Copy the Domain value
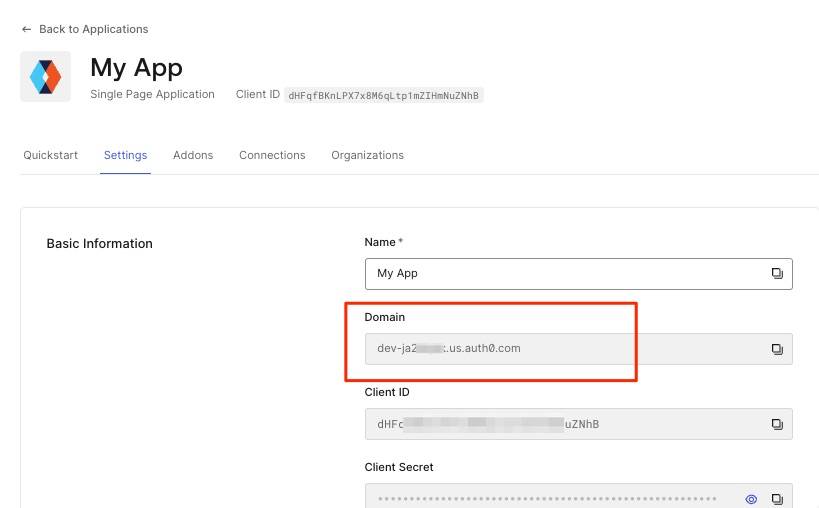Image resolution: width=819 pixels, height=508 pixels. coord(777,349)
